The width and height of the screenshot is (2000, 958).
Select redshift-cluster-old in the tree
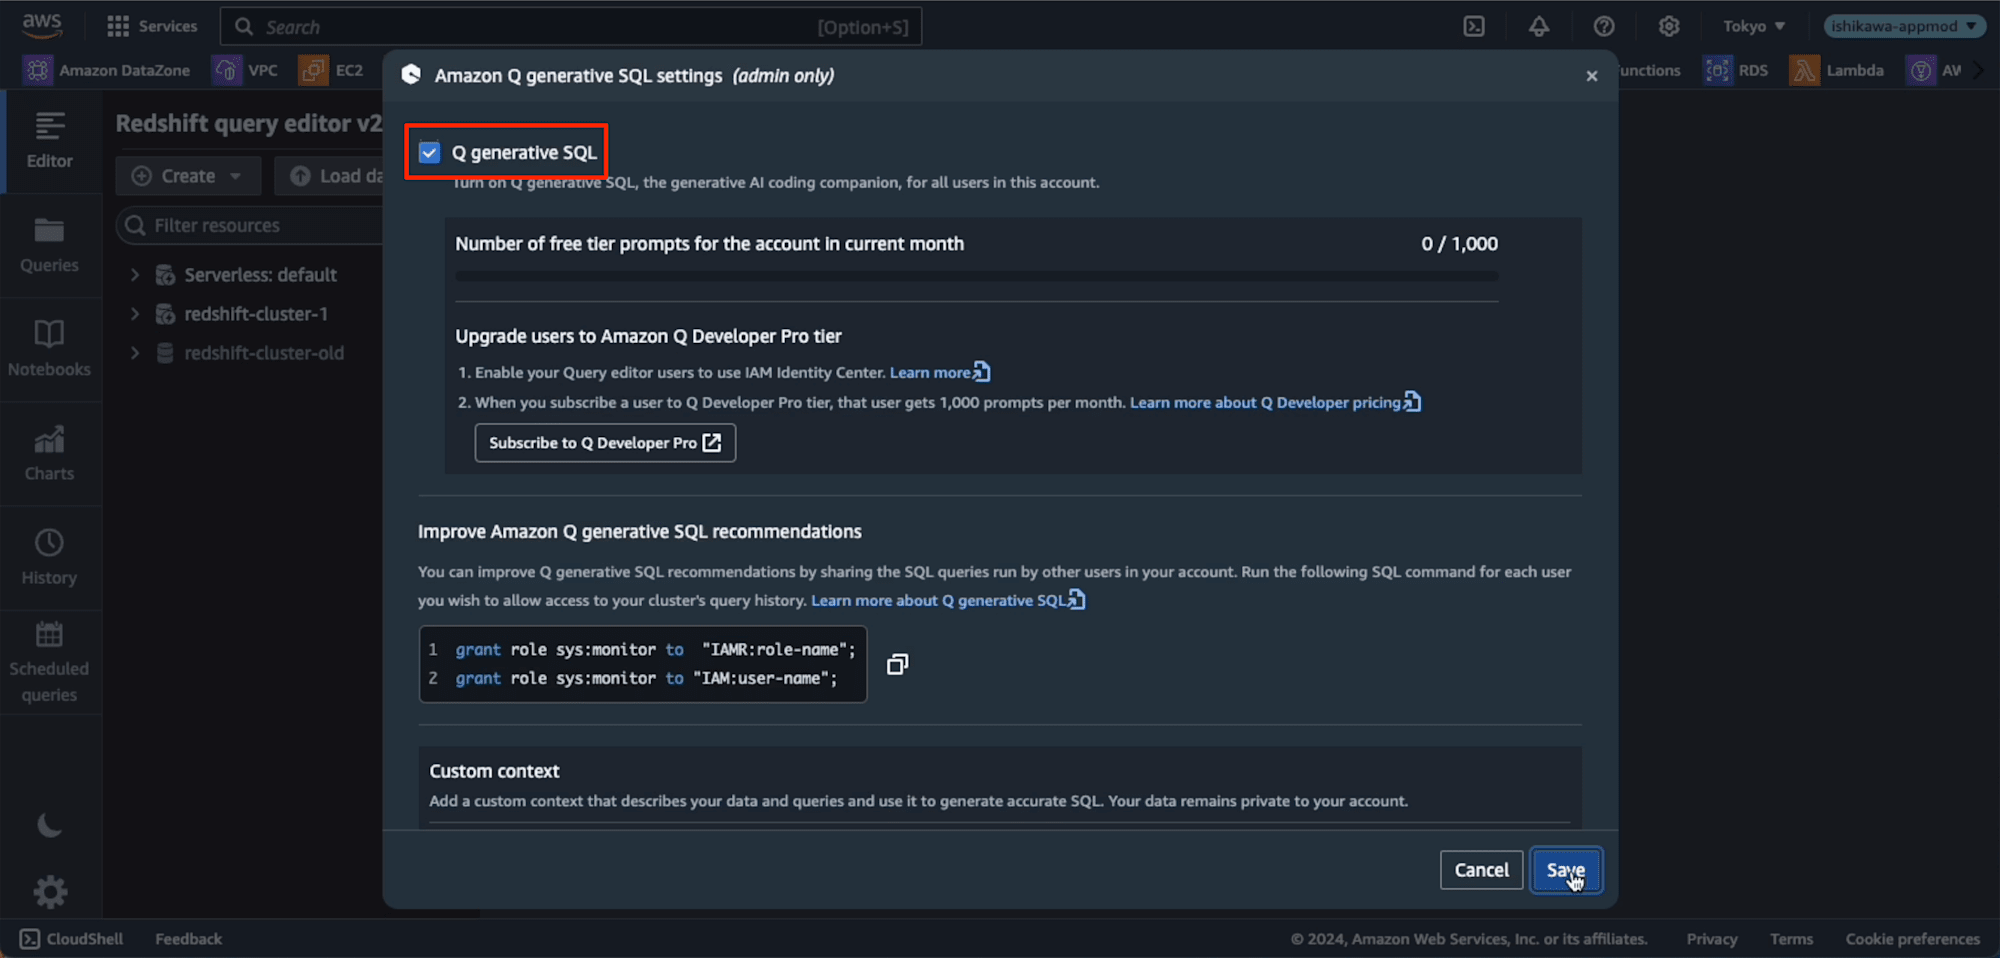[263, 353]
